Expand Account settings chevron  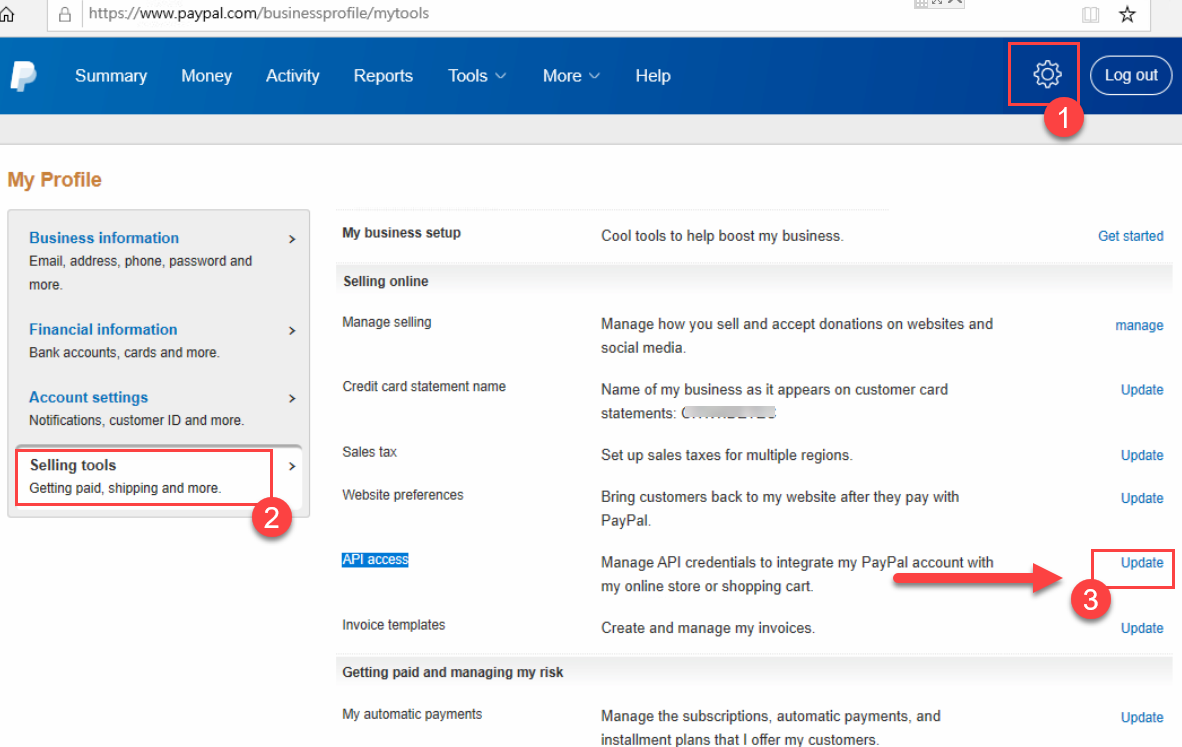click(292, 398)
